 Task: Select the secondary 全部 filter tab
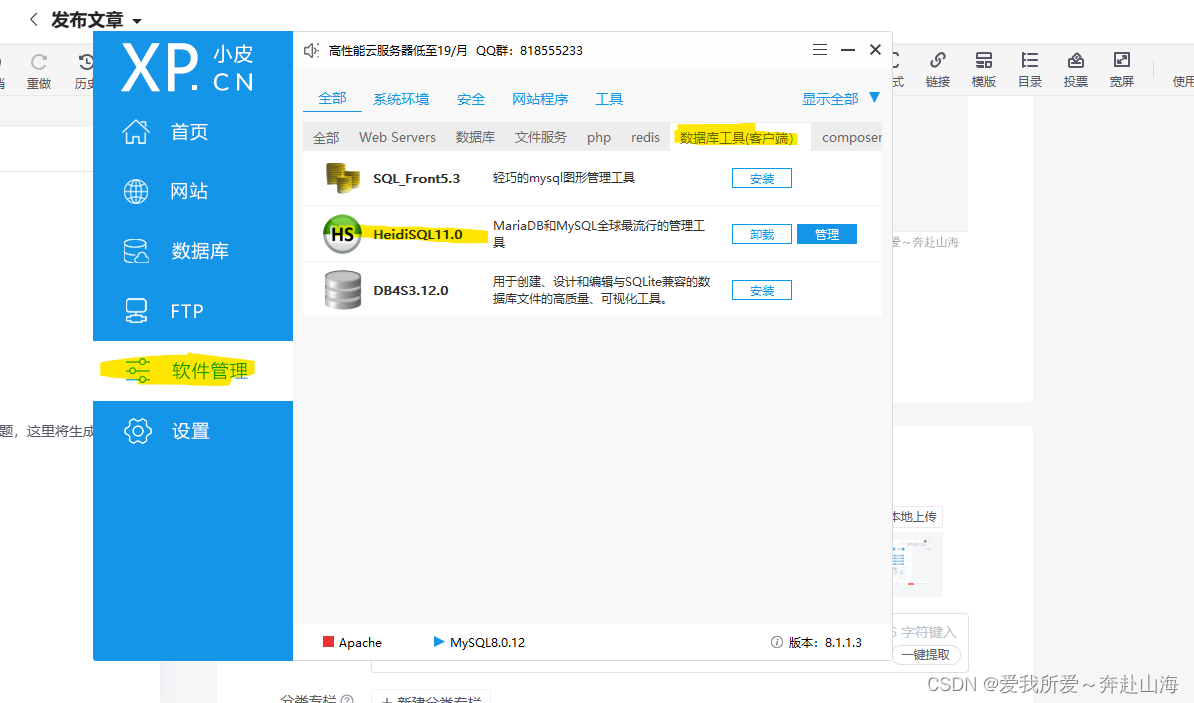326,138
